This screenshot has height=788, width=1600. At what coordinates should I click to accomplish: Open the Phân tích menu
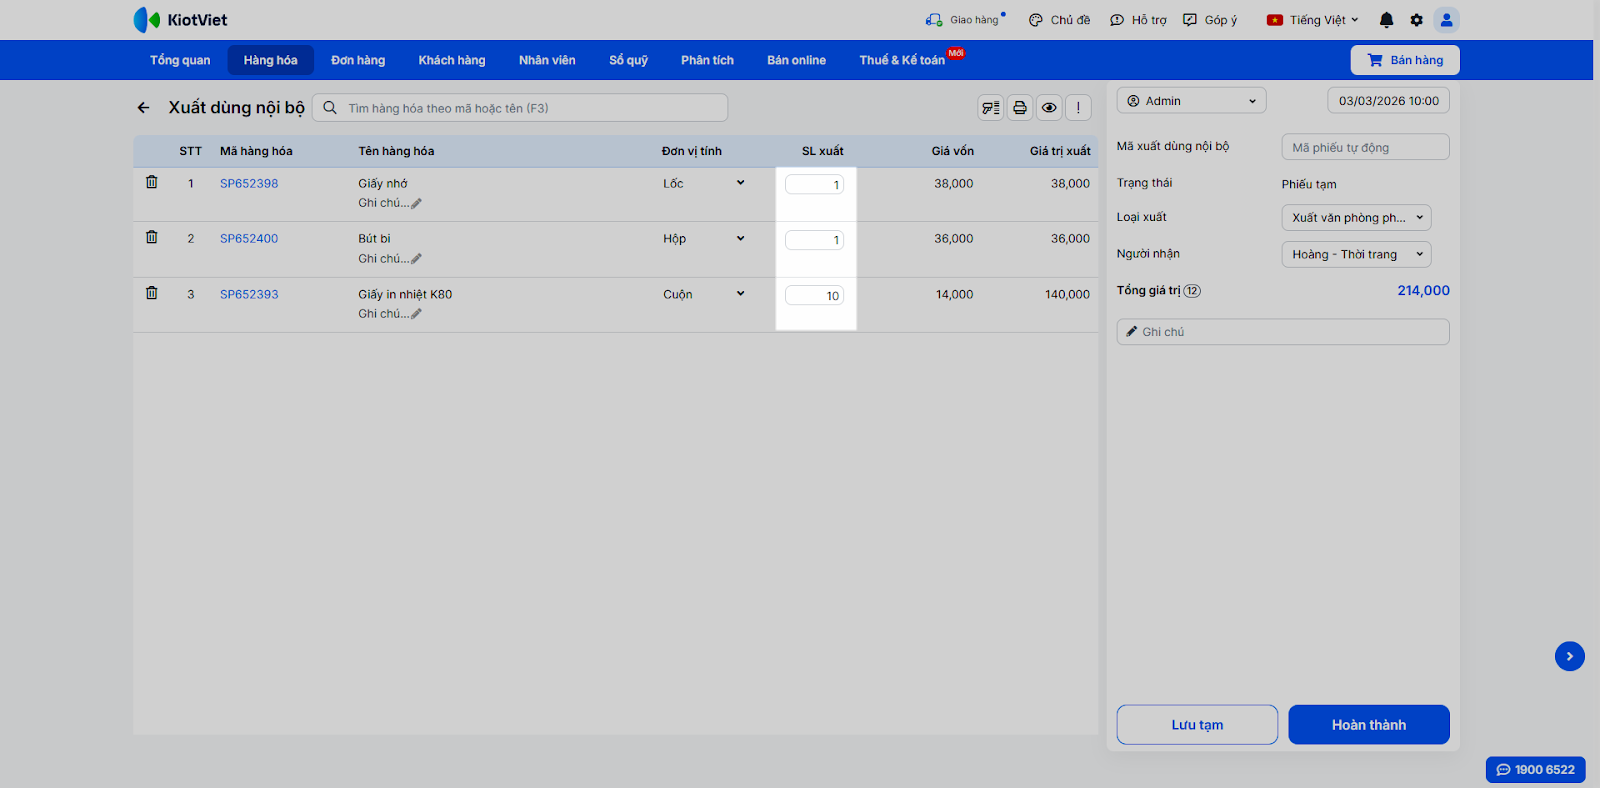[x=707, y=60]
